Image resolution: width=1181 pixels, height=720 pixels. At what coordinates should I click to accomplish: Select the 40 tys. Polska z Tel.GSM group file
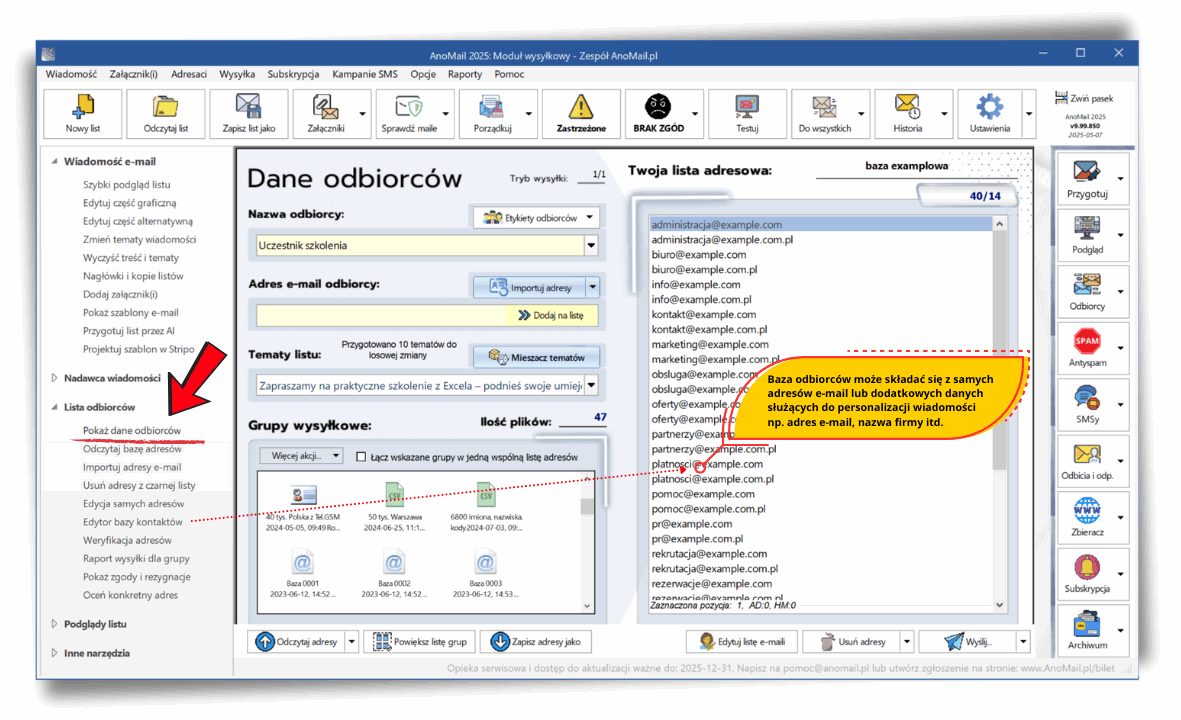pyautogui.click(x=303, y=508)
